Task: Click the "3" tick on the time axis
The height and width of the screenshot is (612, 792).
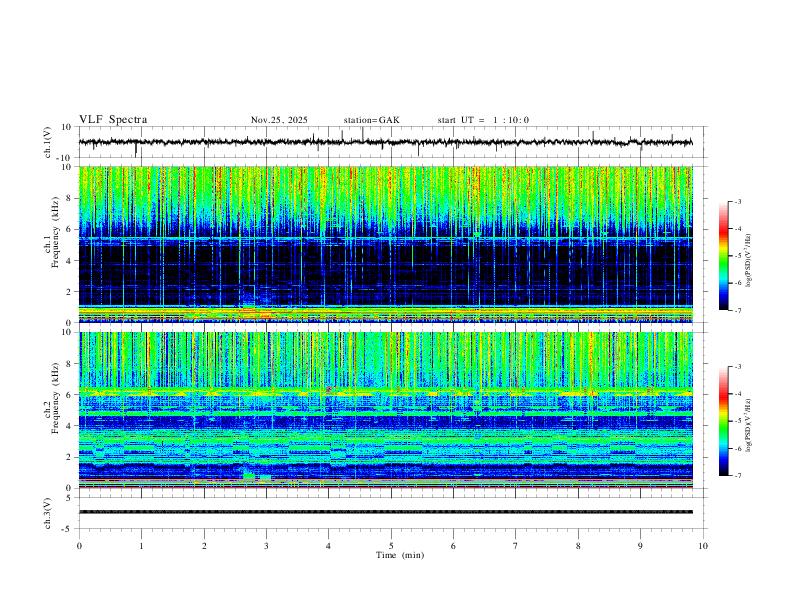Action: 266,546
